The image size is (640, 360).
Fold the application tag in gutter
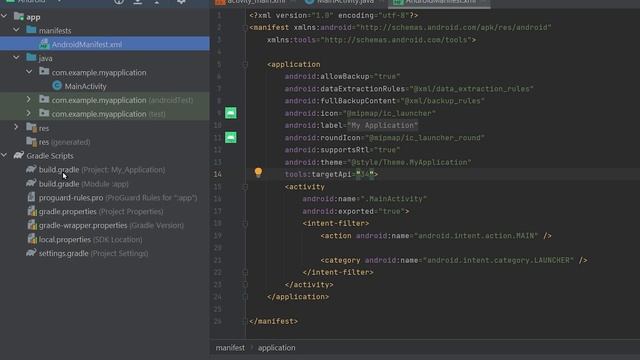[x=245, y=64]
